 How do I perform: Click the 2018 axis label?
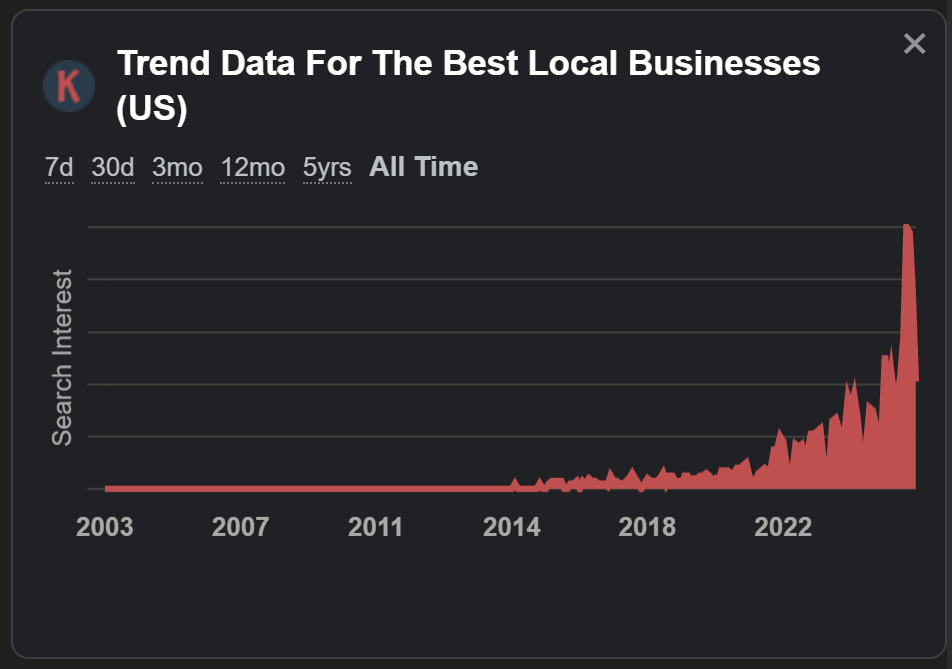click(x=647, y=527)
